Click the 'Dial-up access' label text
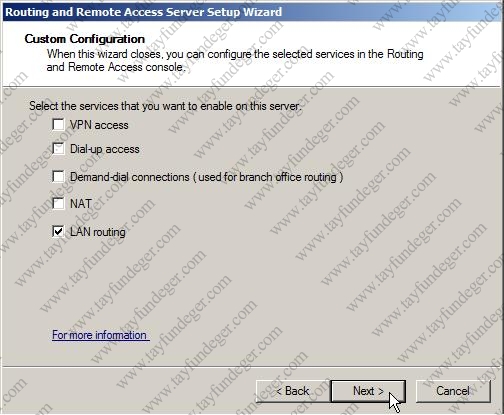The image size is (504, 415). [104, 149]
